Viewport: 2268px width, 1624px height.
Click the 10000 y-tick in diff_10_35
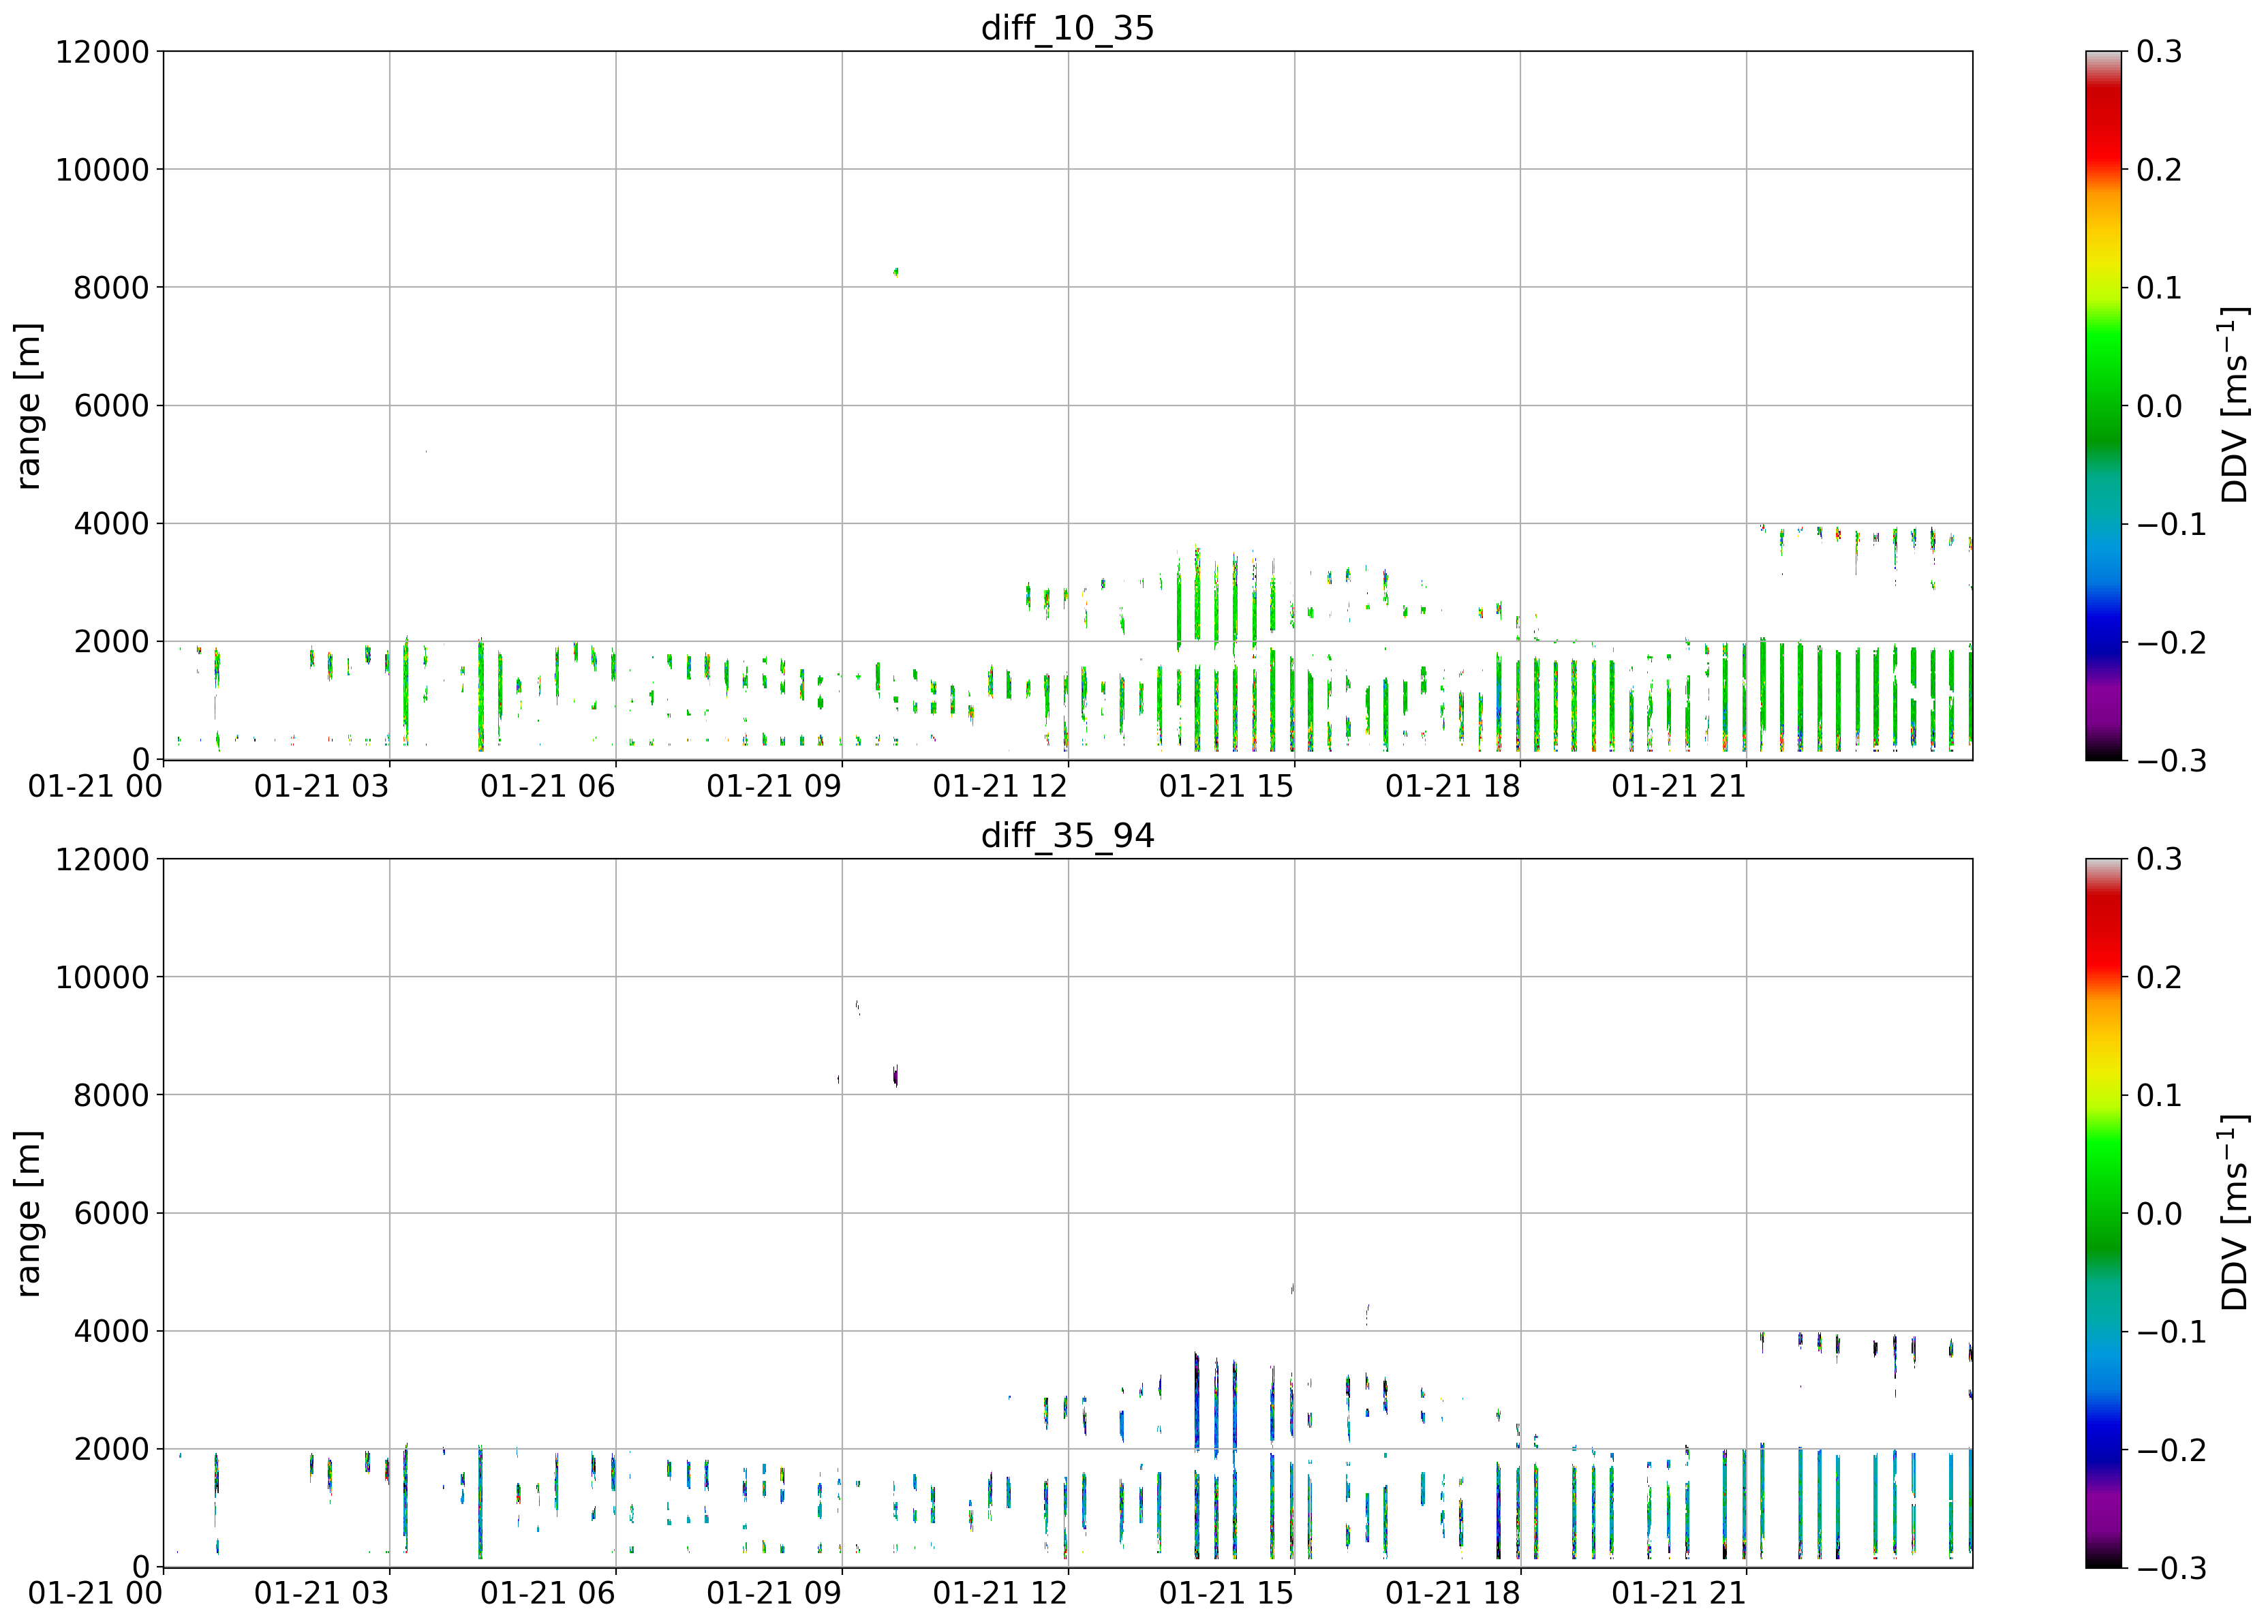(102, 170)
